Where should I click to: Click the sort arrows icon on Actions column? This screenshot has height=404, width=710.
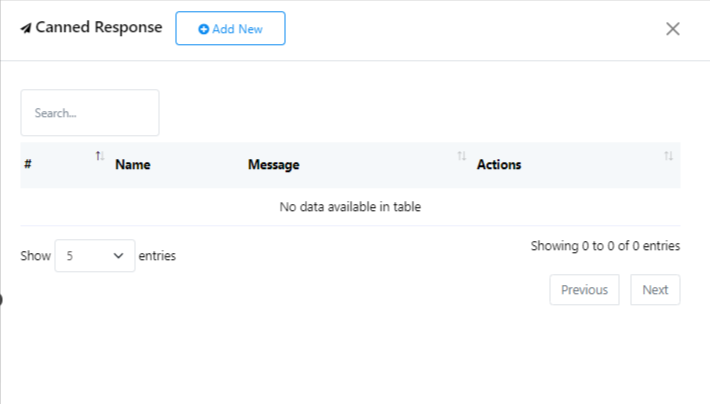tap(668, 156)
